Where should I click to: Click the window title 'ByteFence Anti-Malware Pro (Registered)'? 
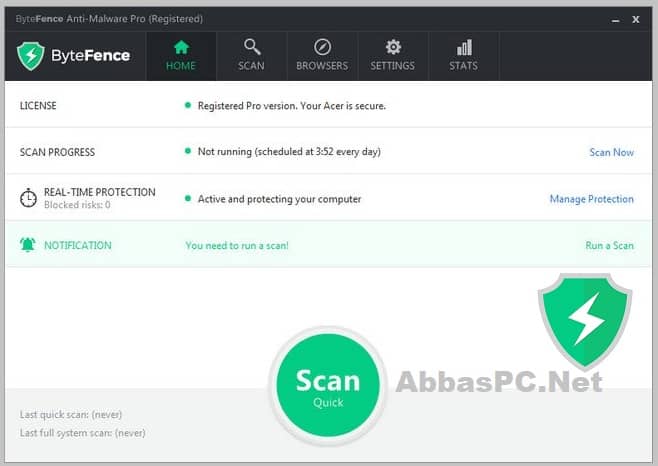[x=109, y=19]
